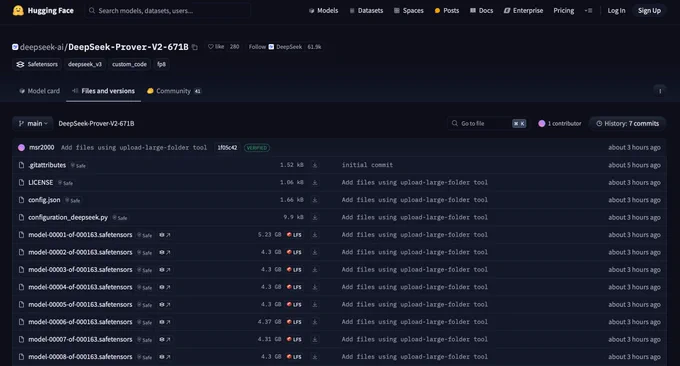Click the Log In link
Viewport: 680px width, 366px height.
[x=616, y=10]
